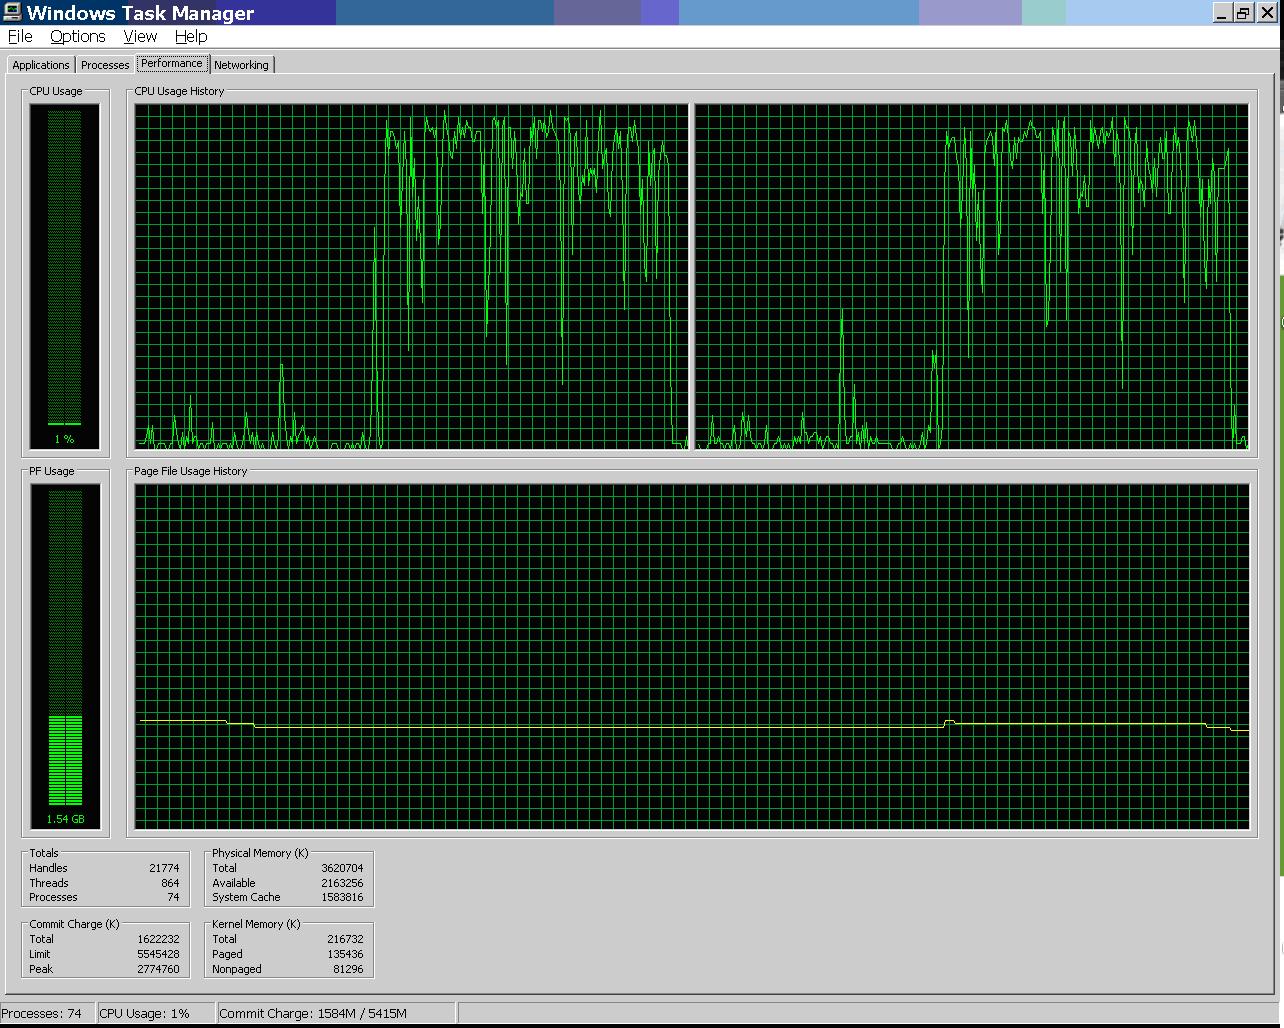Click the right CPU Usage History graph
Viewport: 1284px width, 1028px height.
pyautogui.click(x=971, y=276)
